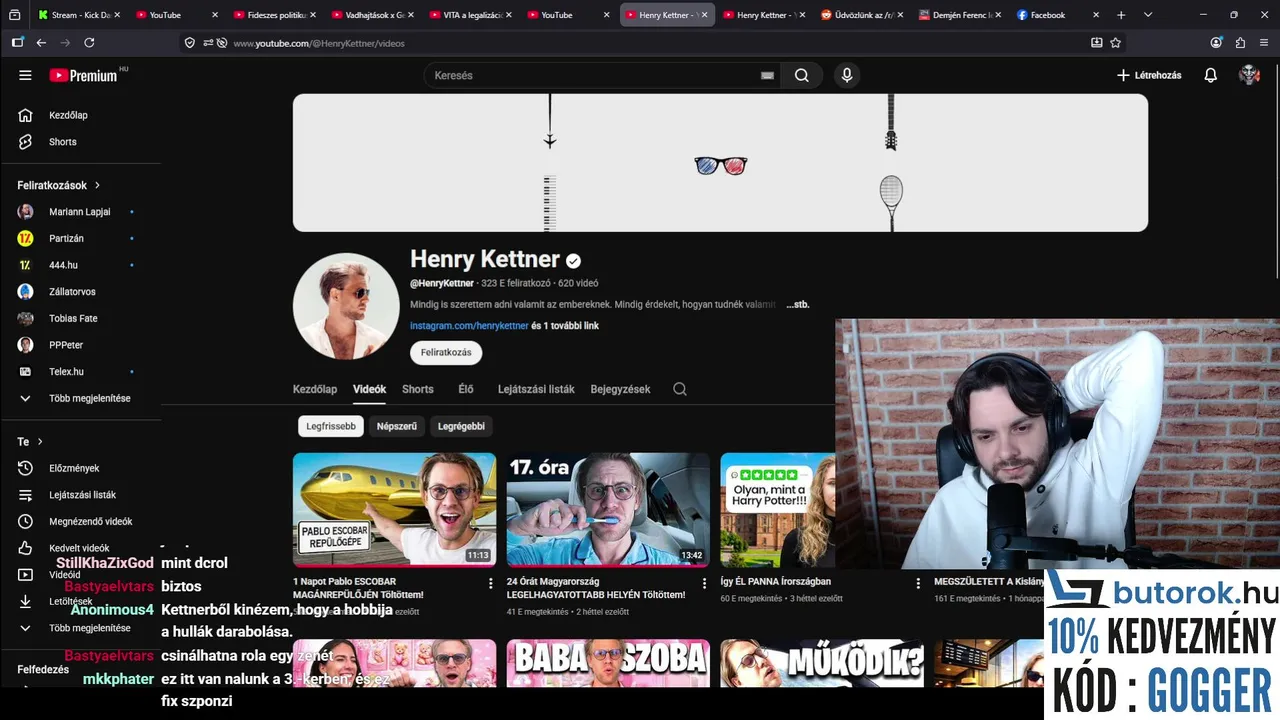Expand the Feliratkozások section header
Screen dimensions: 1280x720
[x=59, y=185]
